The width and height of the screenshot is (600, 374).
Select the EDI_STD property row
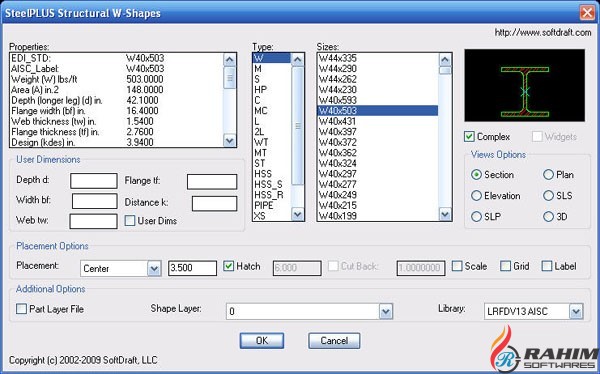coord(116,58)
